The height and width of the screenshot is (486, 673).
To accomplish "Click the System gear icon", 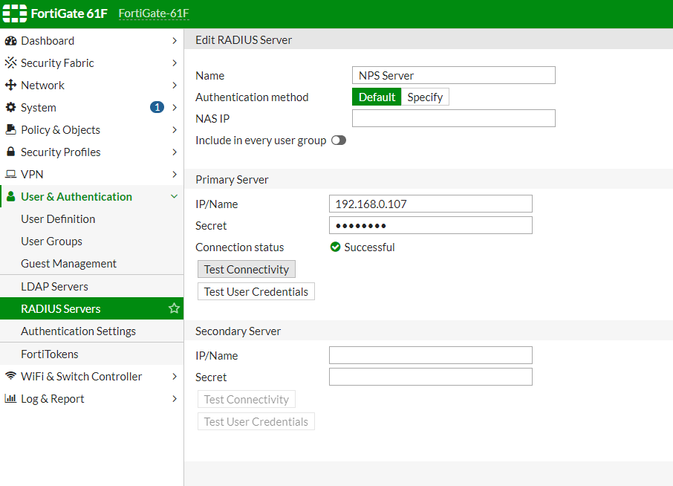I will pyautogui.click(x=11, y=108).
